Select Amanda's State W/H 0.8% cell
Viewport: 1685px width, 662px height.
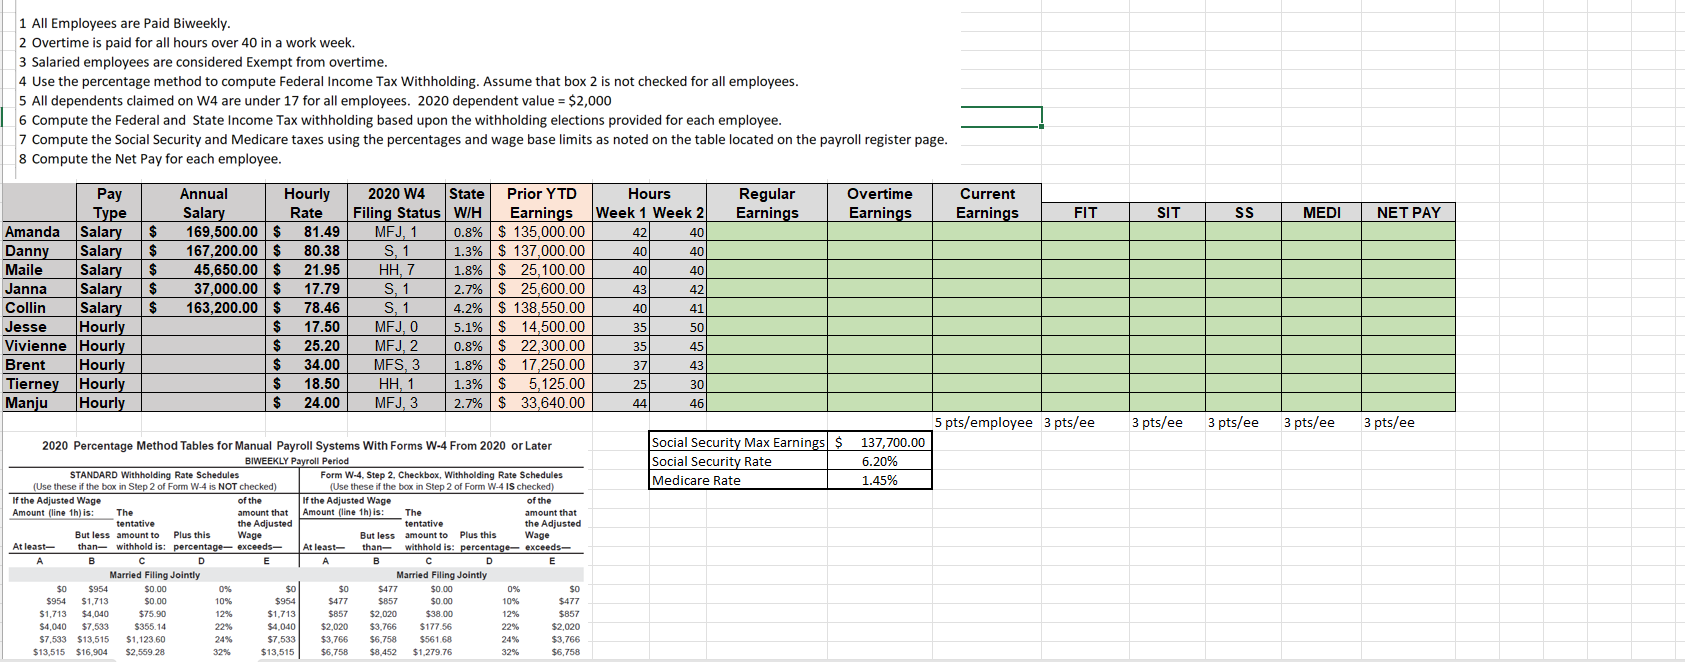point(467,232)
